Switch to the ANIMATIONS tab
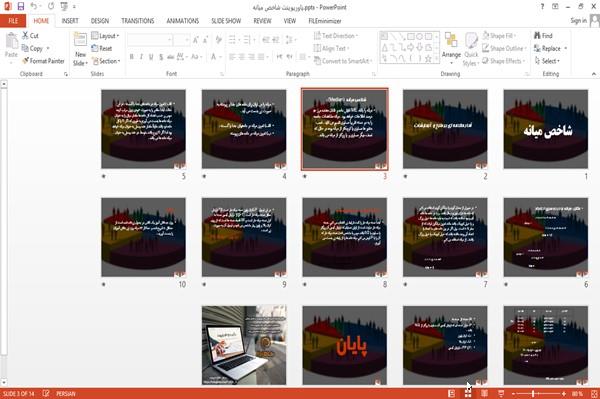This screenshot has height=399, width=600. point(183,21)
